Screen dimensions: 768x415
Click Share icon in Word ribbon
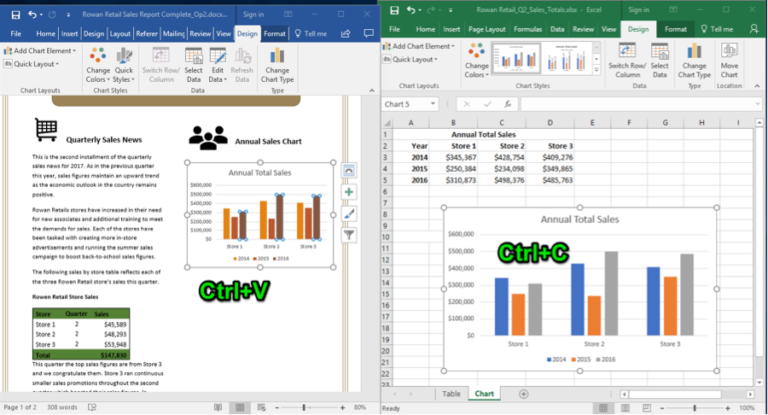click(x=346, y=33)
